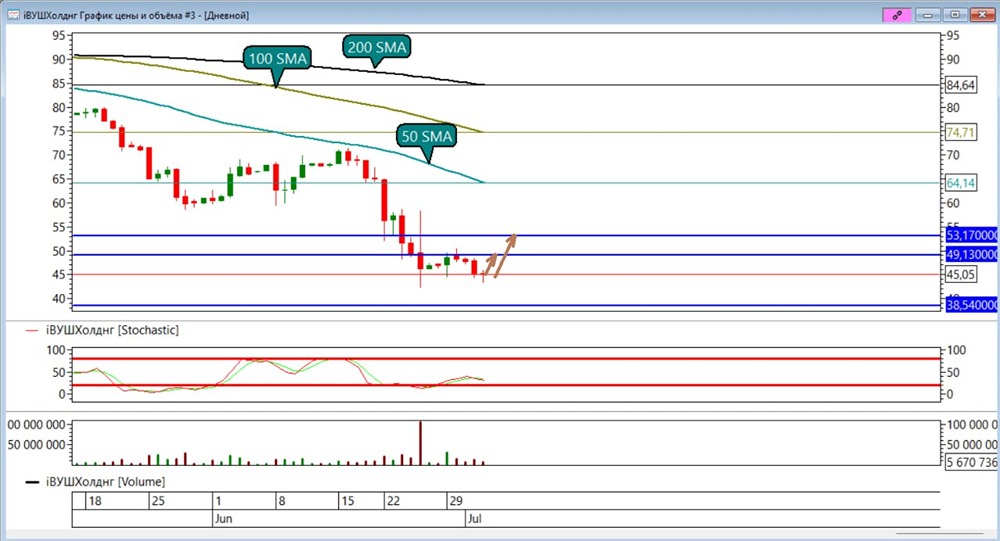Click date 1 on the time axis
The image size is (1000, 541).
click(x=218, y=501)
